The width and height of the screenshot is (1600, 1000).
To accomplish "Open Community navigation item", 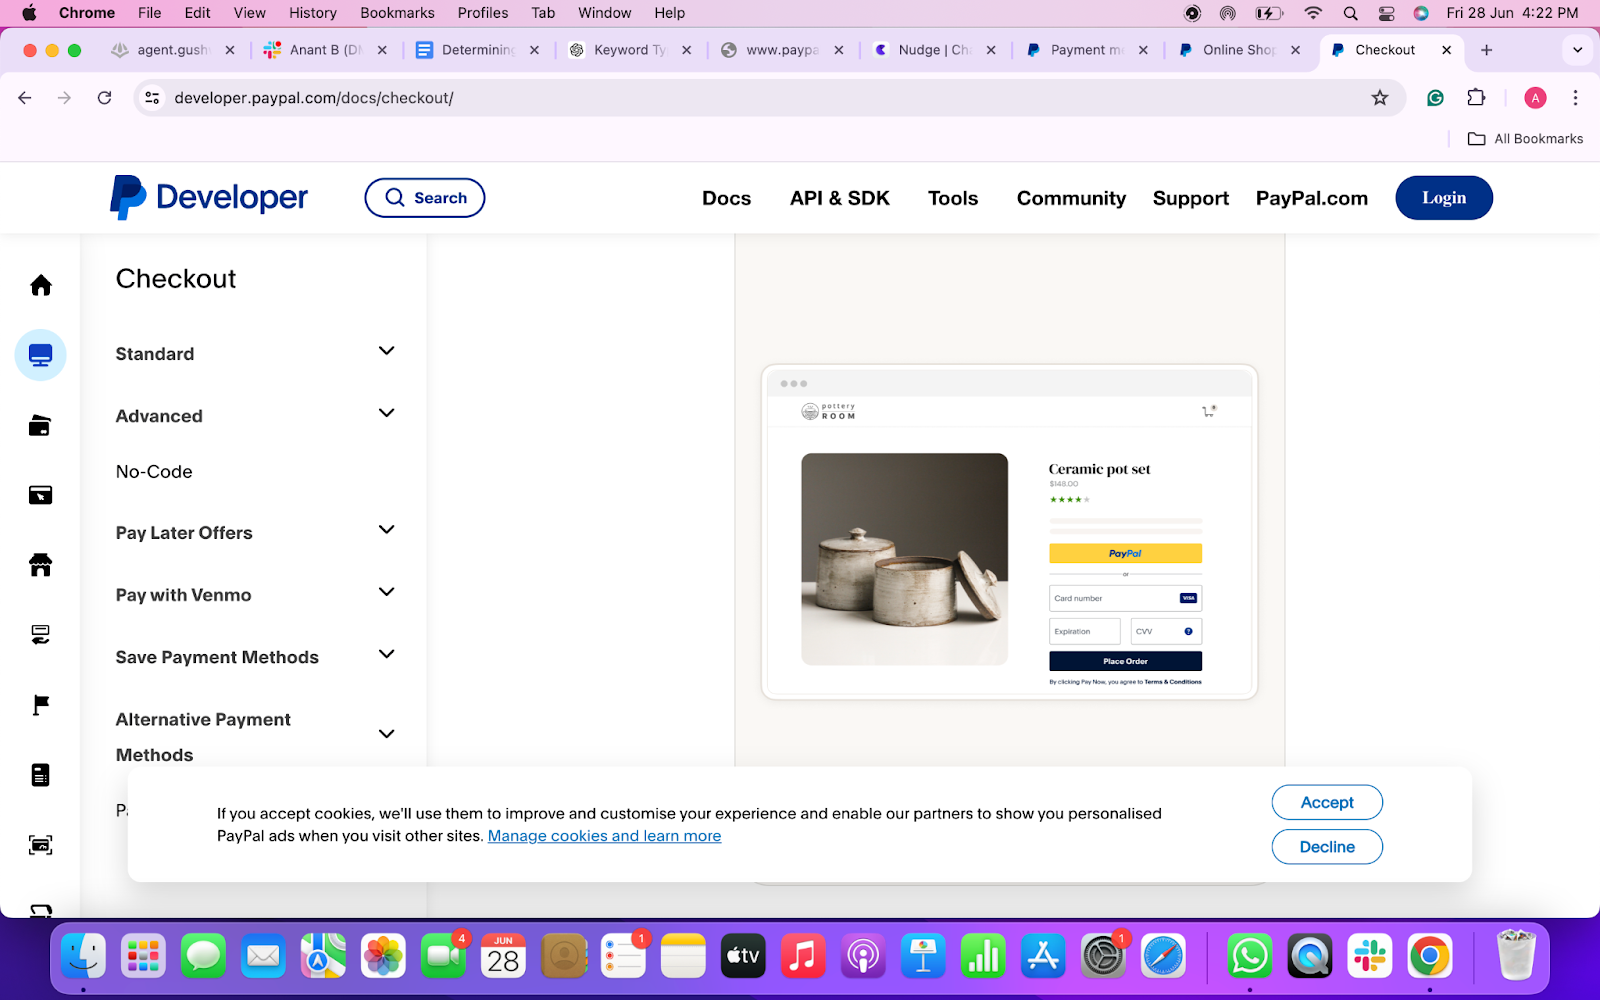I will [1071, 198].
